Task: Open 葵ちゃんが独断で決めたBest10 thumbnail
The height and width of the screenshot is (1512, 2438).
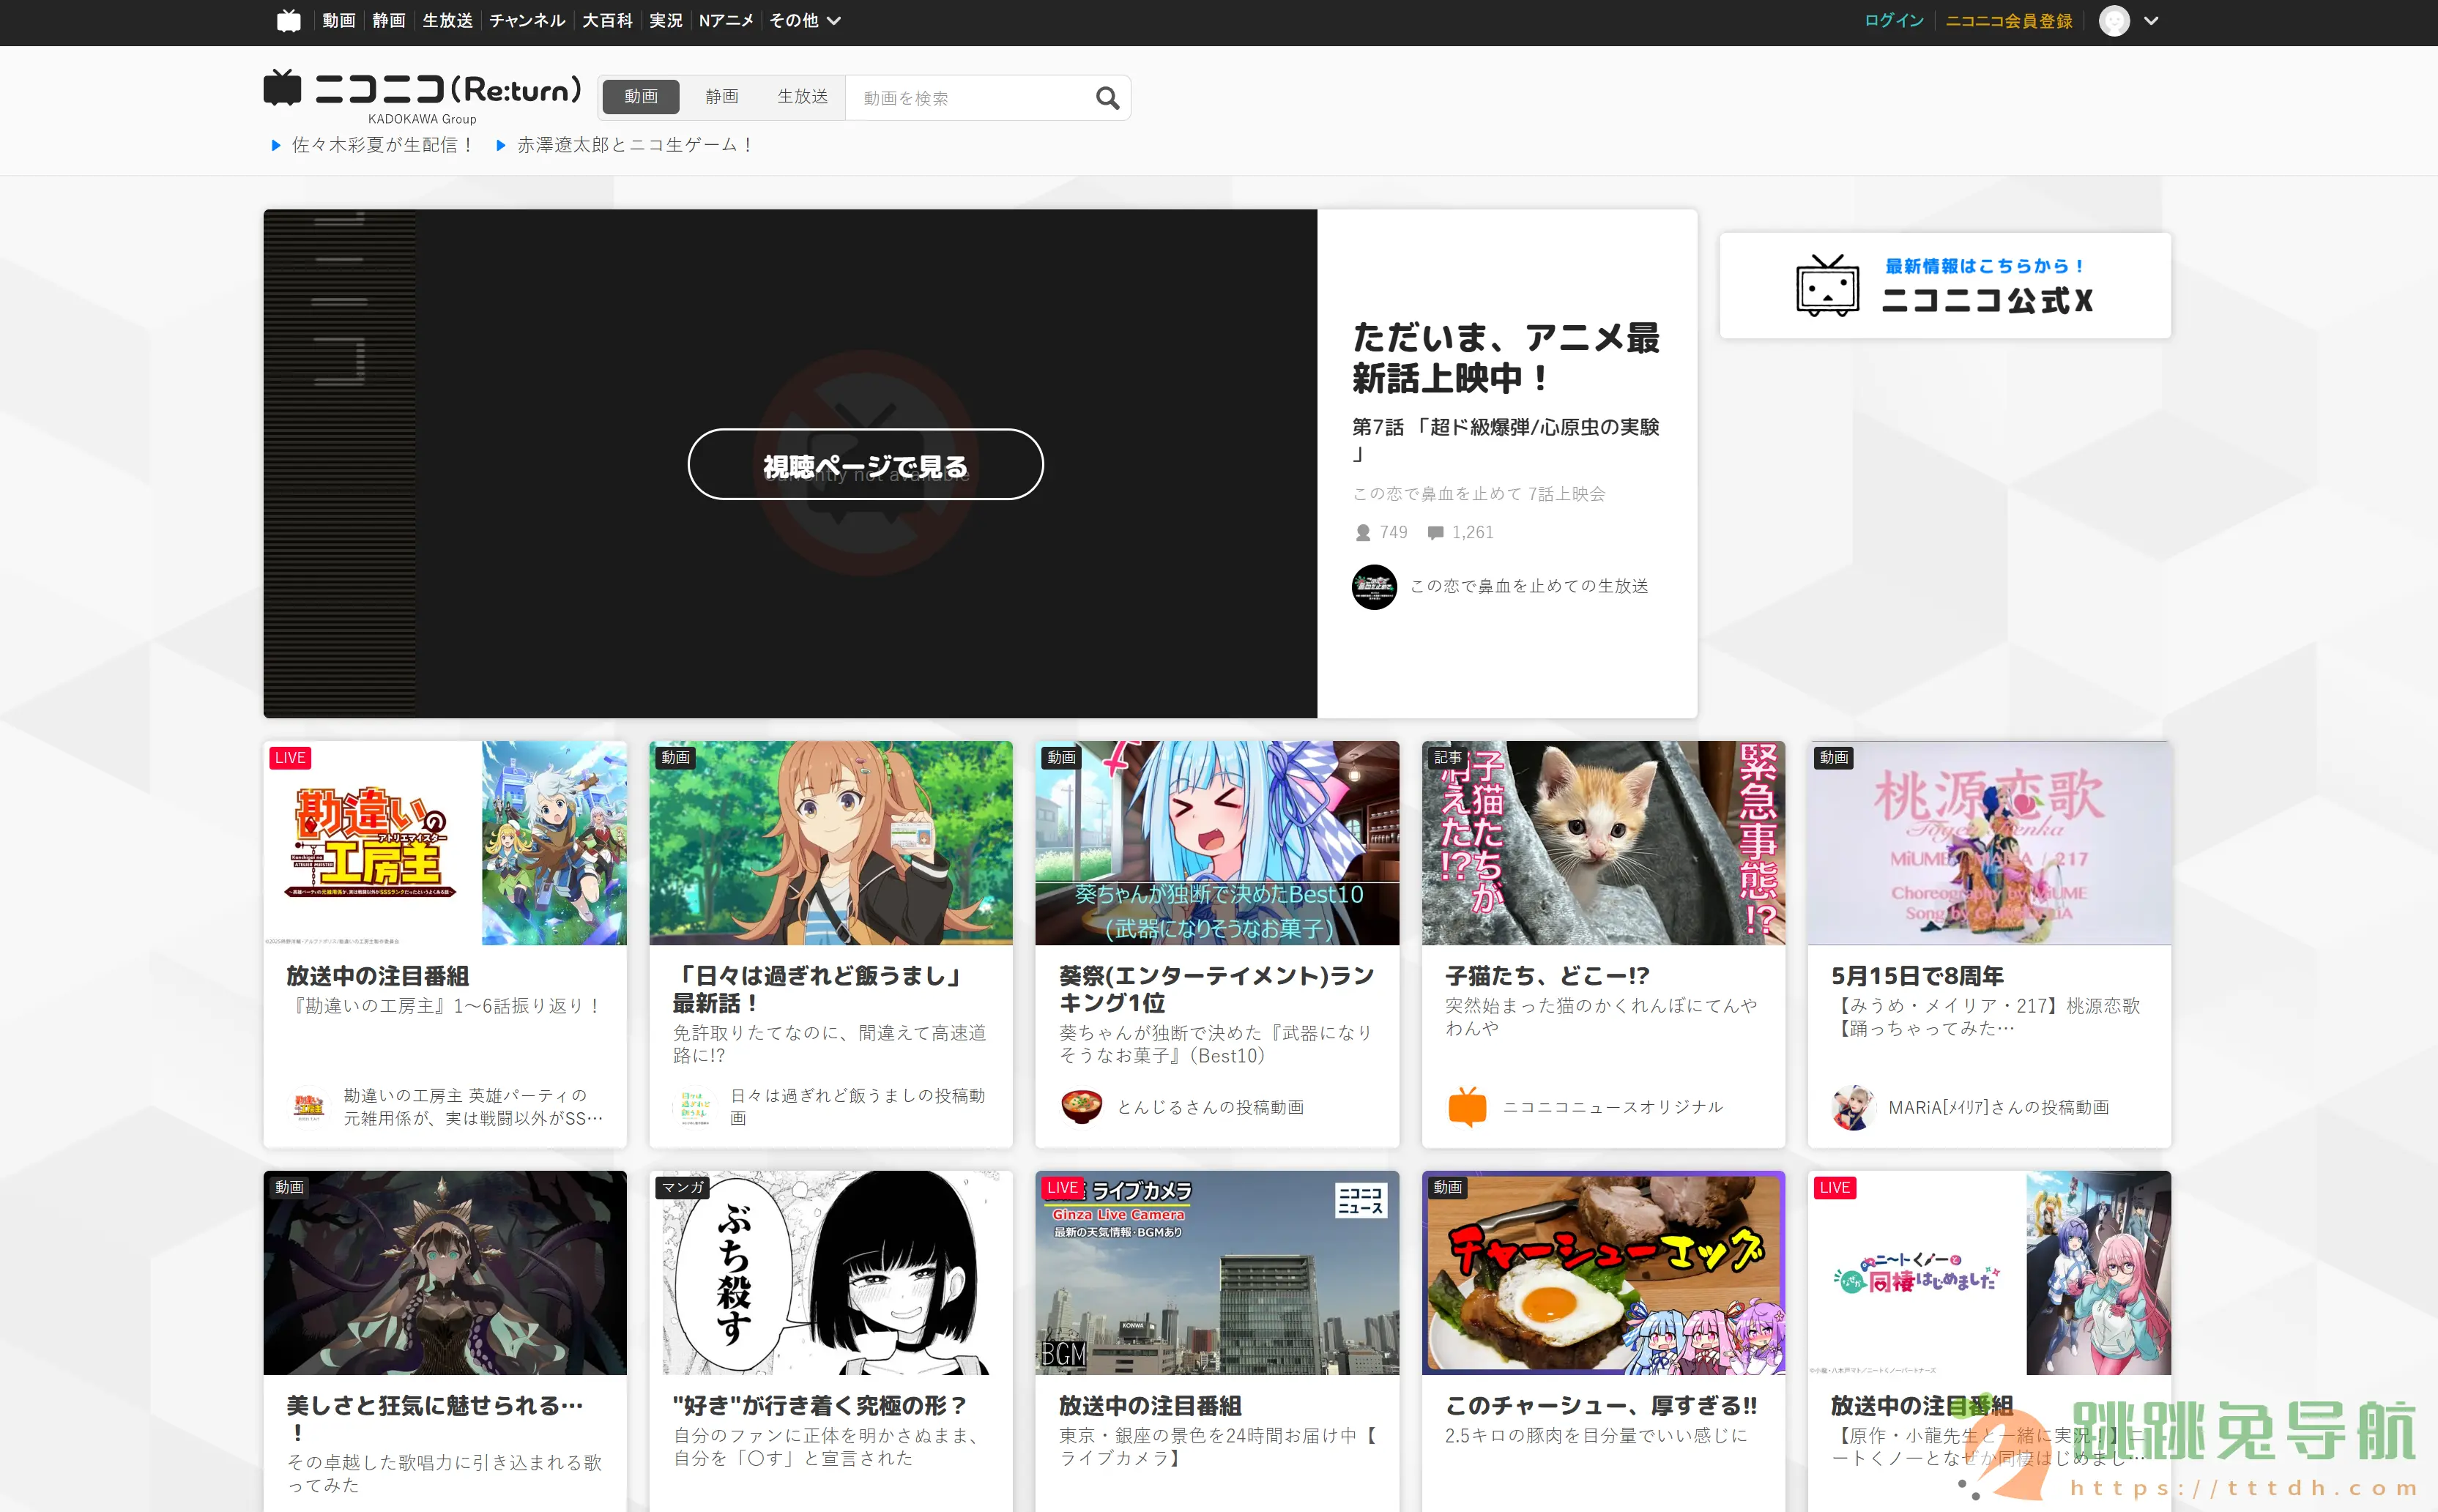Action: [x=1217, y=843]
